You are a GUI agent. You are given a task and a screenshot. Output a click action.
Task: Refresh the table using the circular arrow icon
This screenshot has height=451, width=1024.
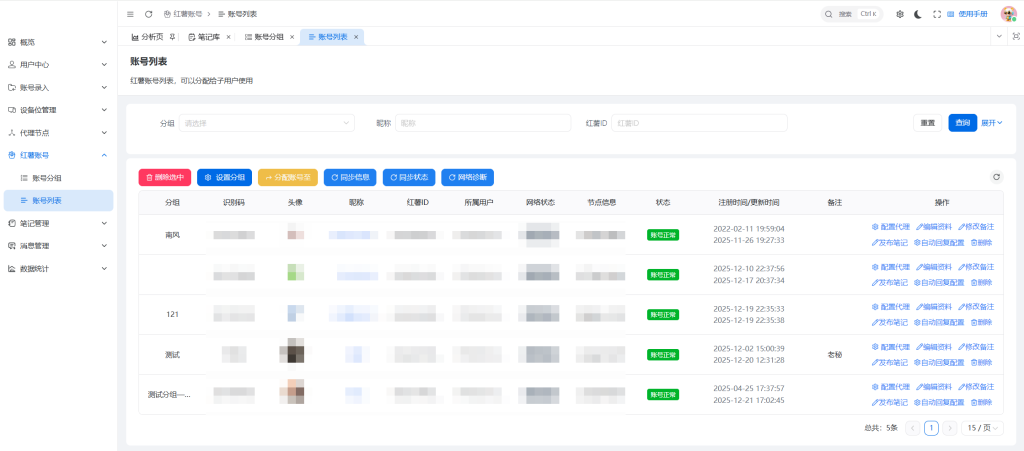(996, 177)
